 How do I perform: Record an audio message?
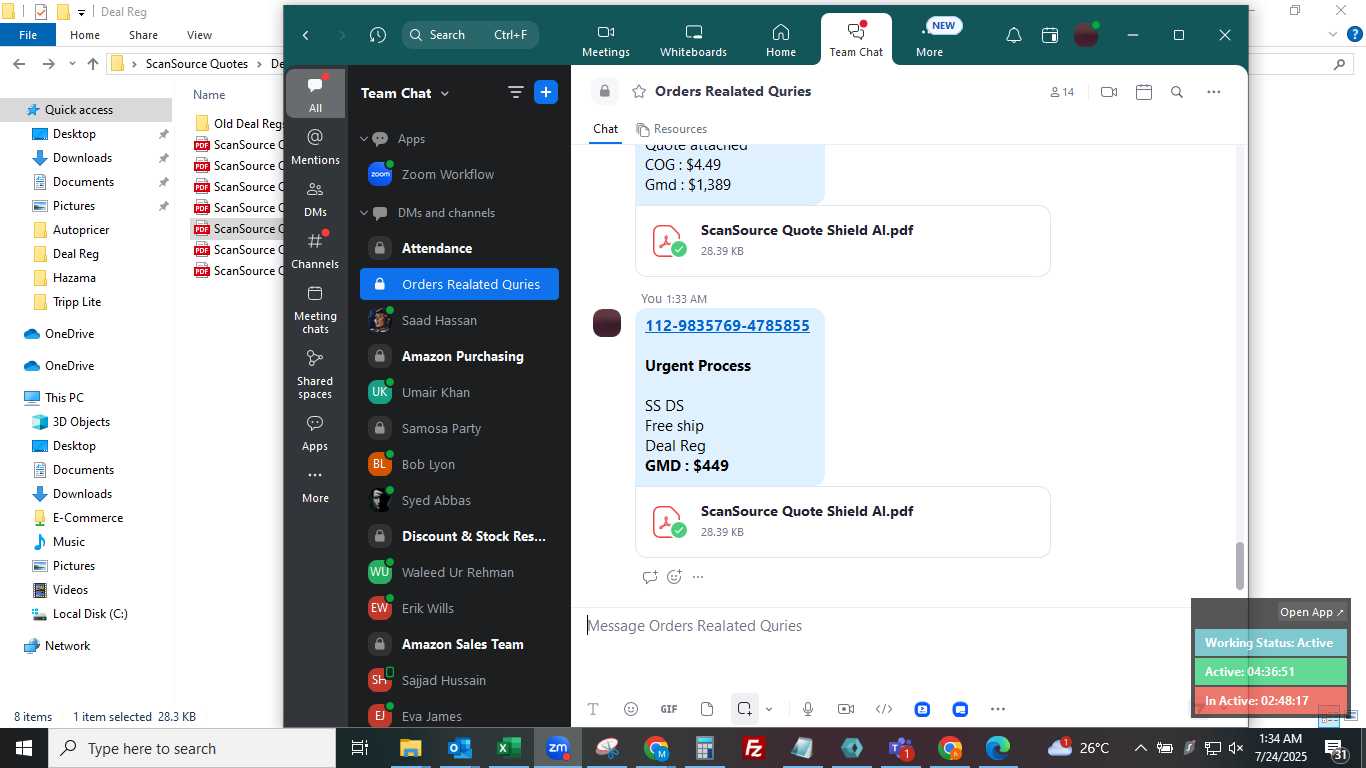point(808,709)
